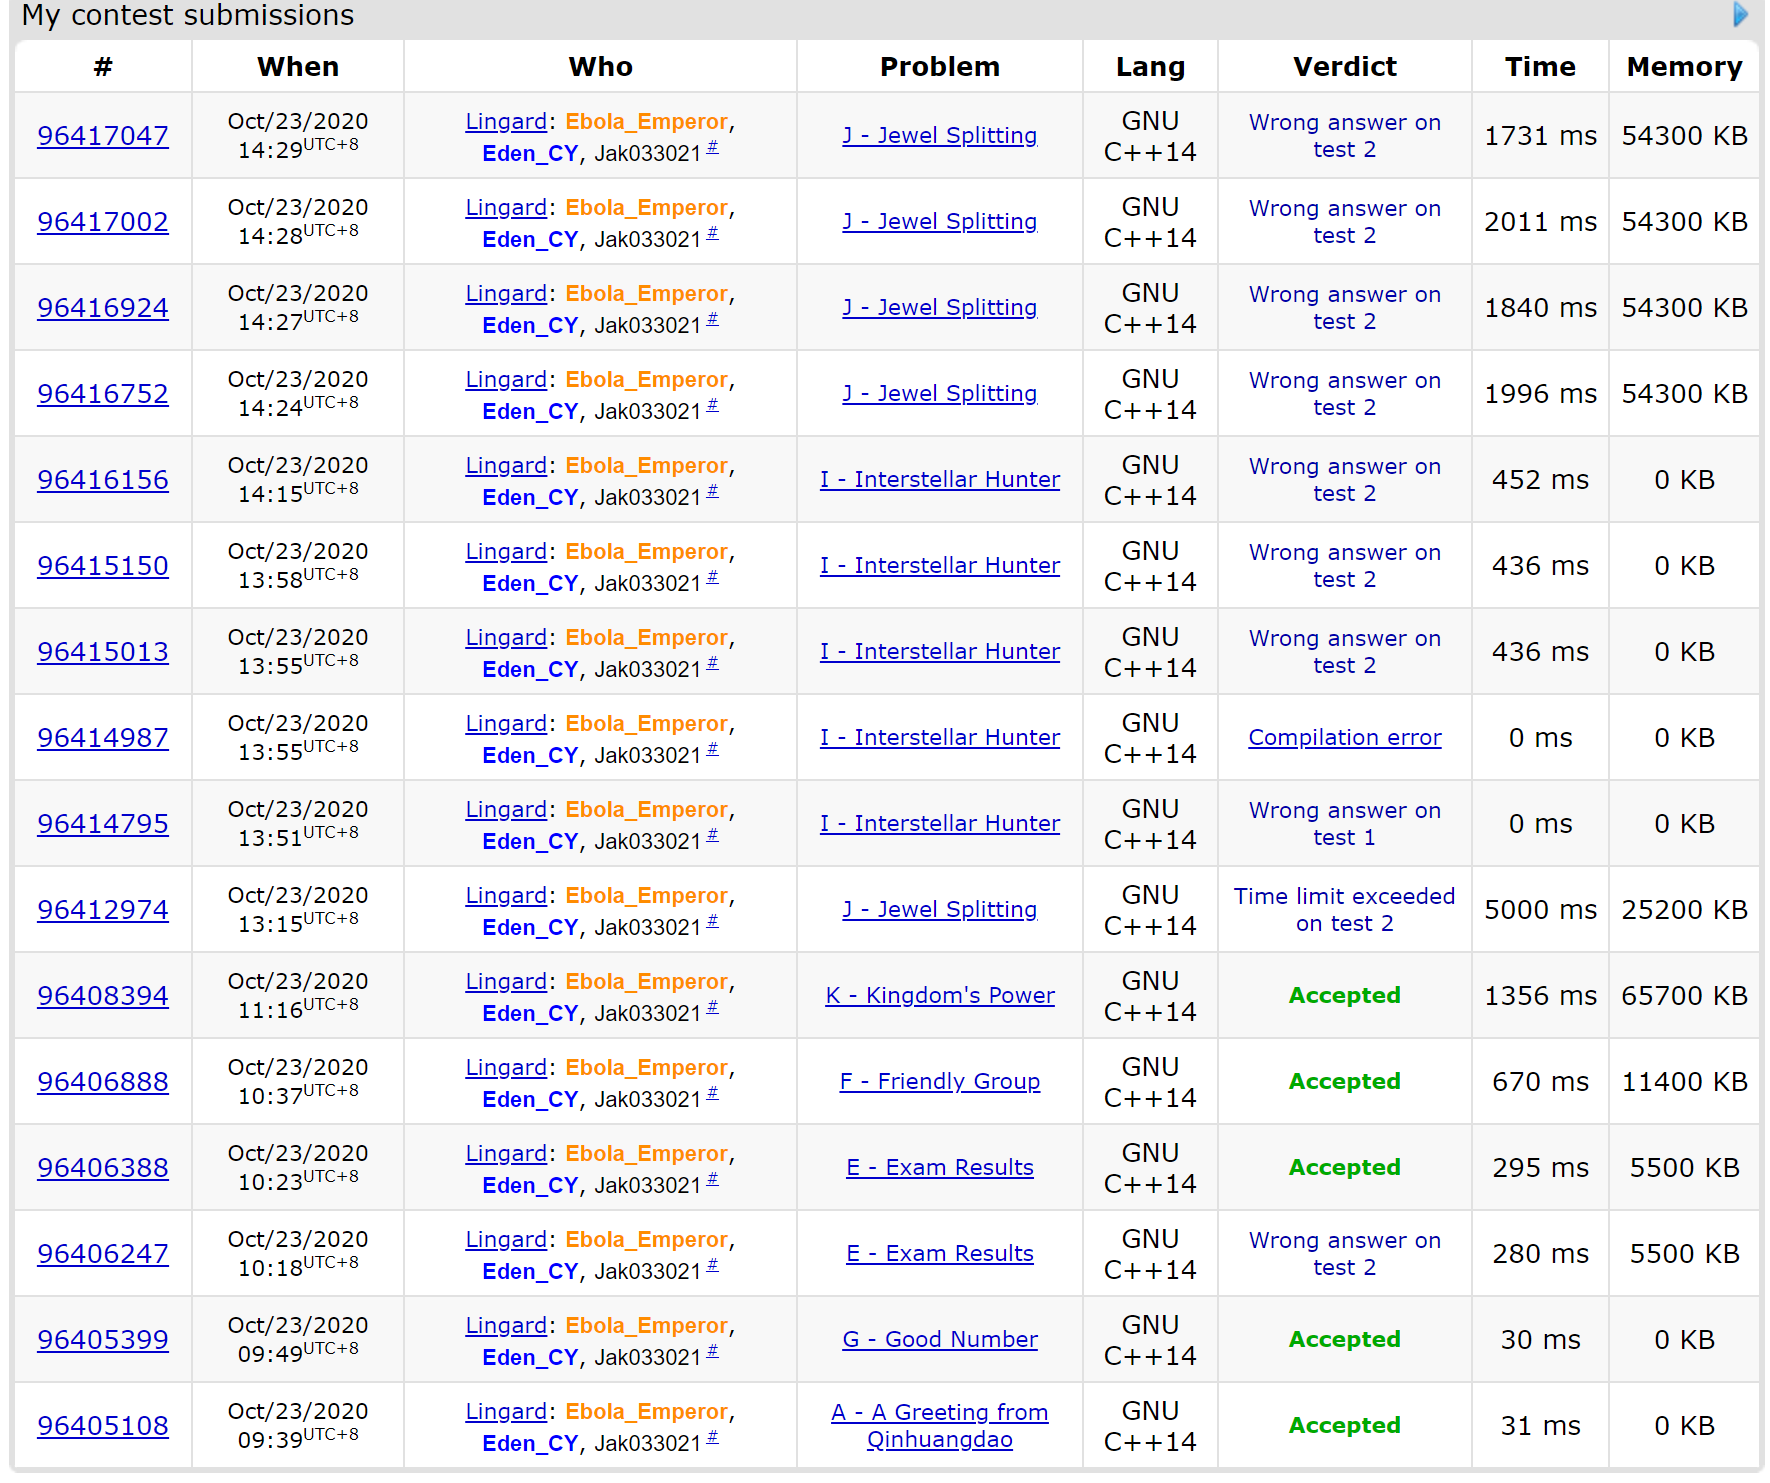Image resolution: width=1770 pixels, height=1483 pixels.
Task: Open E - Exam Results for submission 96406388
Action: (939, 1168)
